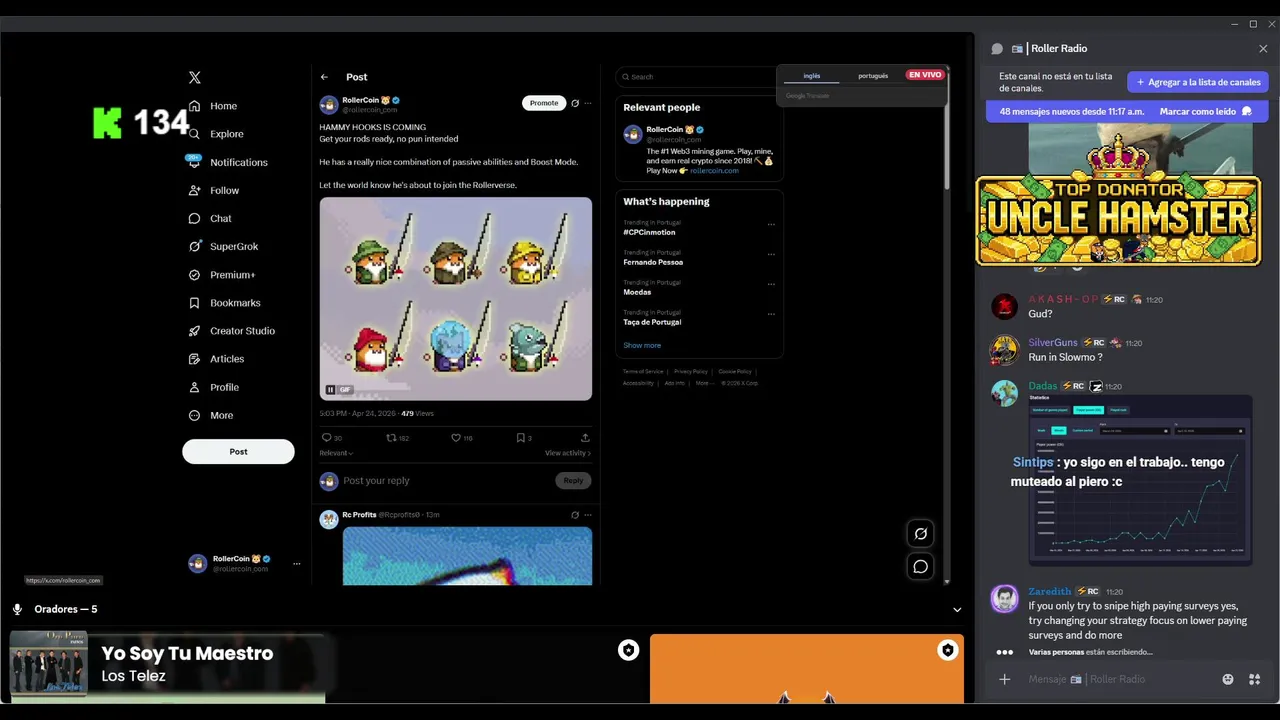Click Discord chat bubble icon beside Roller Radio

click(x=997, y=48)
